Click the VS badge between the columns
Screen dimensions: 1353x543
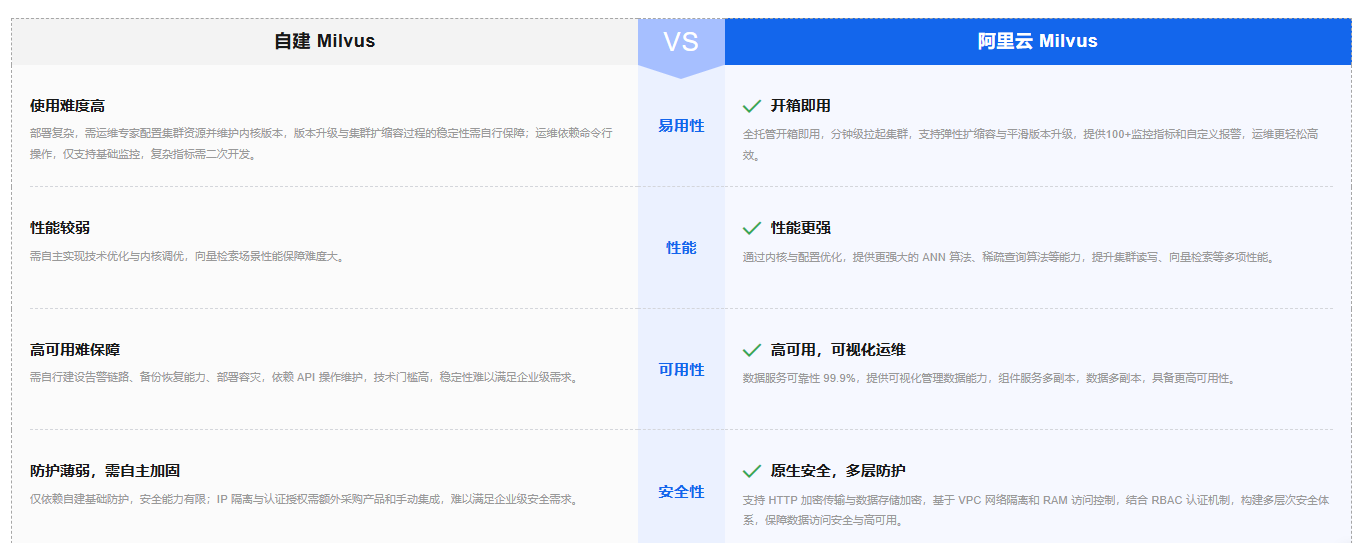point(681,42)
